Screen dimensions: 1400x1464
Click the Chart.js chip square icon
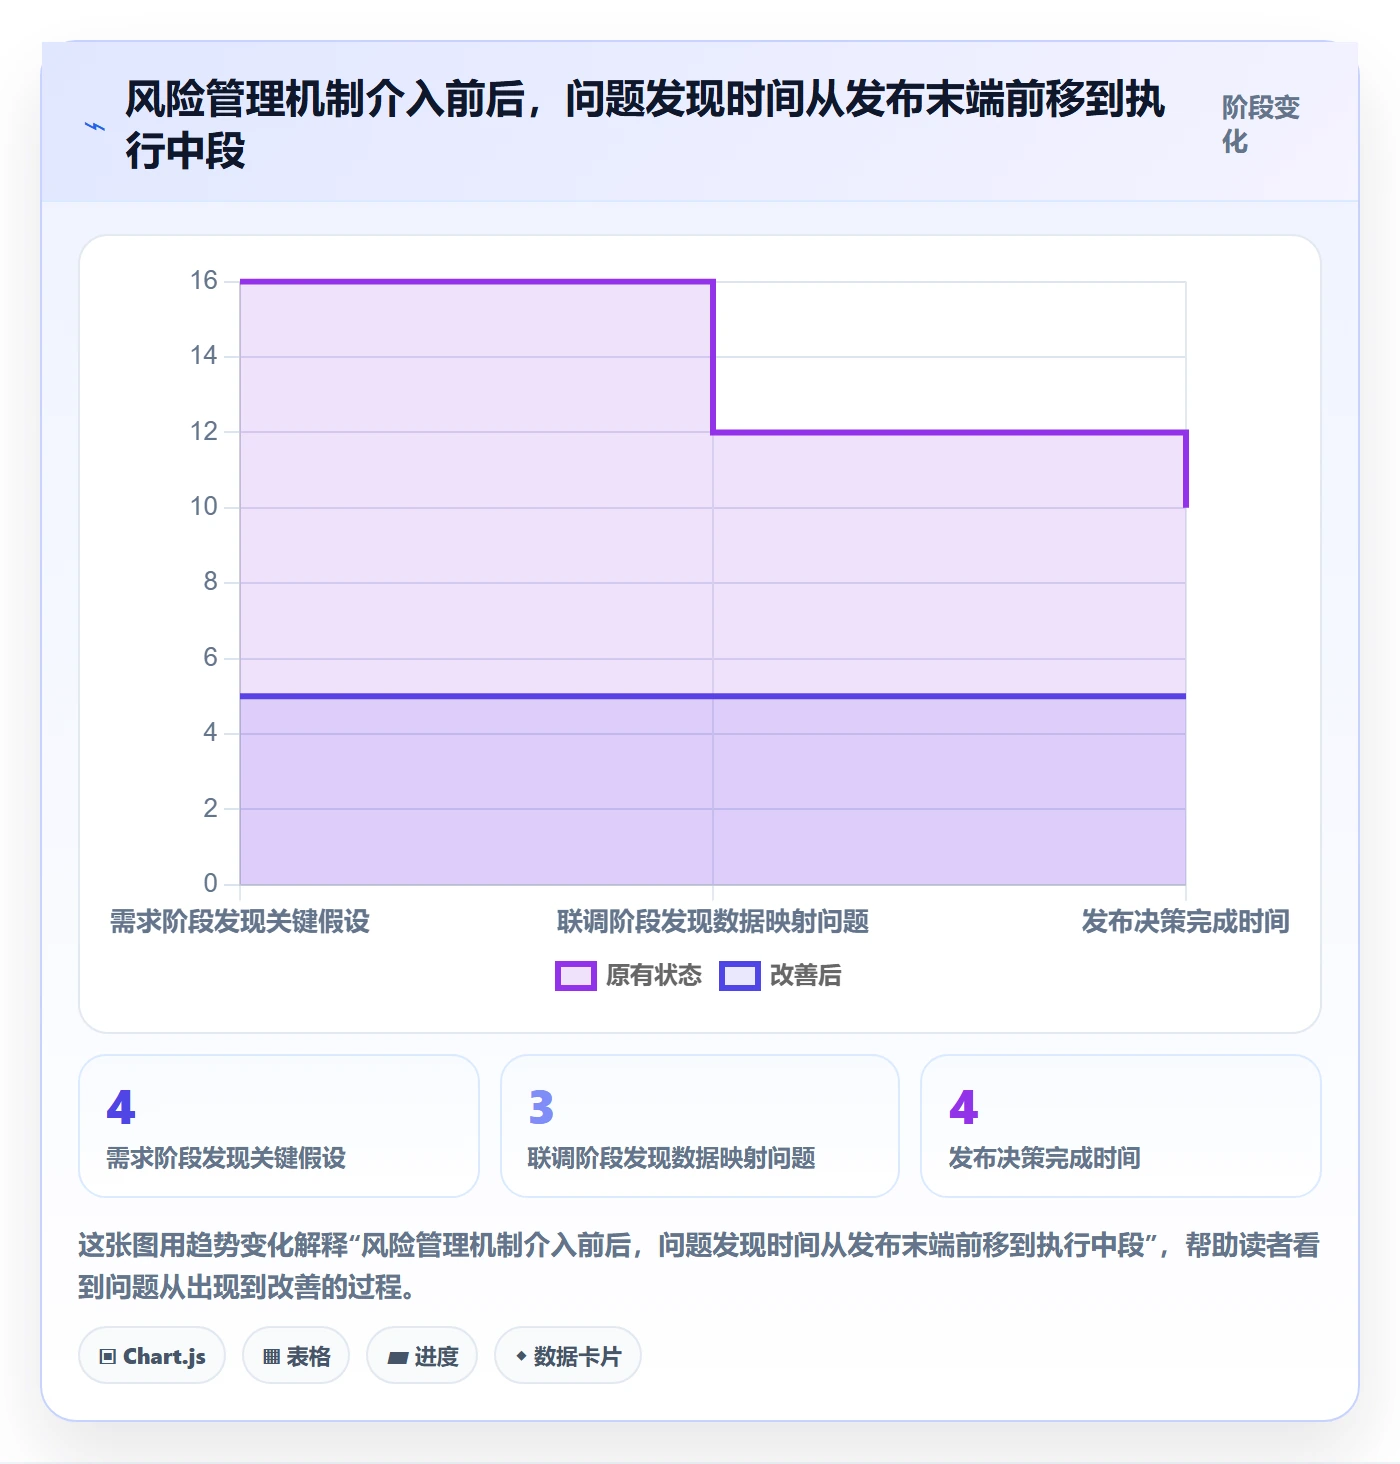point(108,1357)
